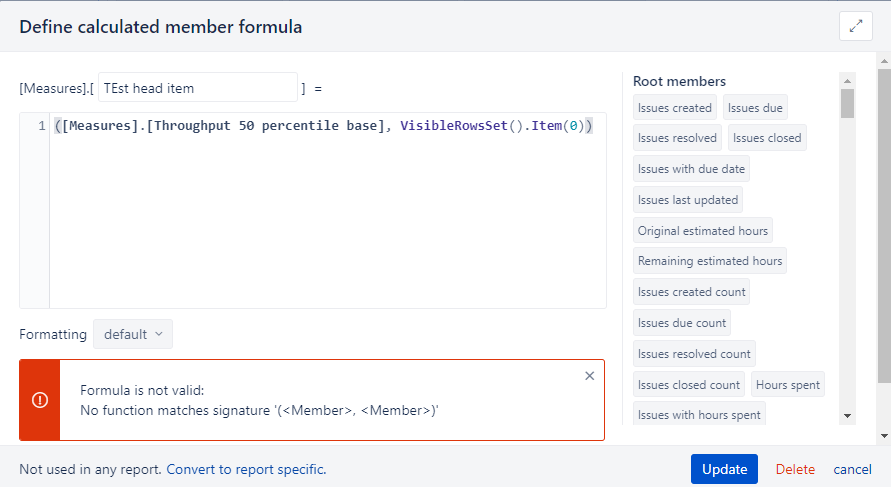
Task: Select Issues with due date member
Action: point(691,169)
